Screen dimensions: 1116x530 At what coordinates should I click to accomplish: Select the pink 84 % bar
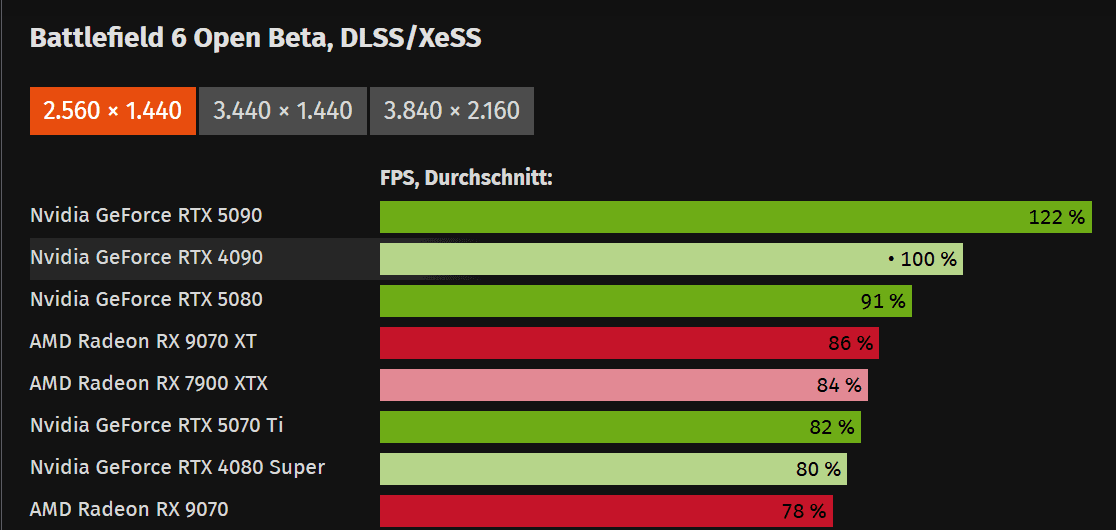click(623, 385)
